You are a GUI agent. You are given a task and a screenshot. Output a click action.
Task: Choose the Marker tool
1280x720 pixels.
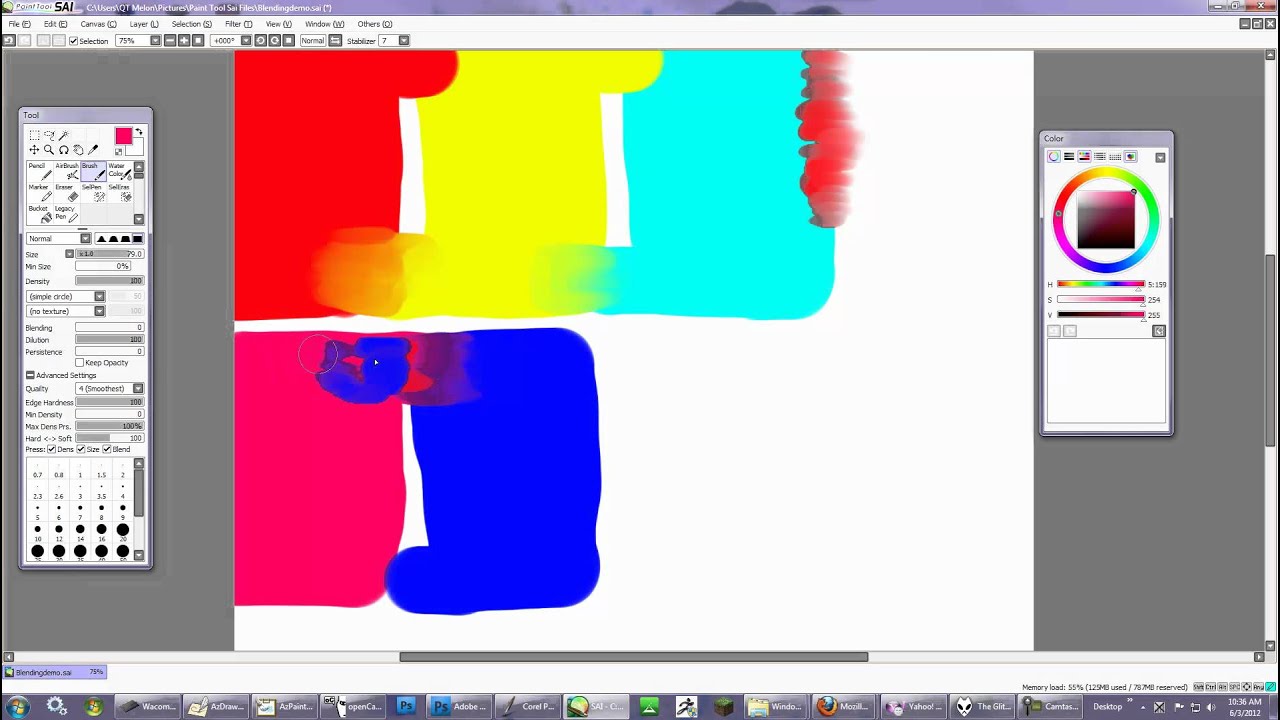point(39,192)
